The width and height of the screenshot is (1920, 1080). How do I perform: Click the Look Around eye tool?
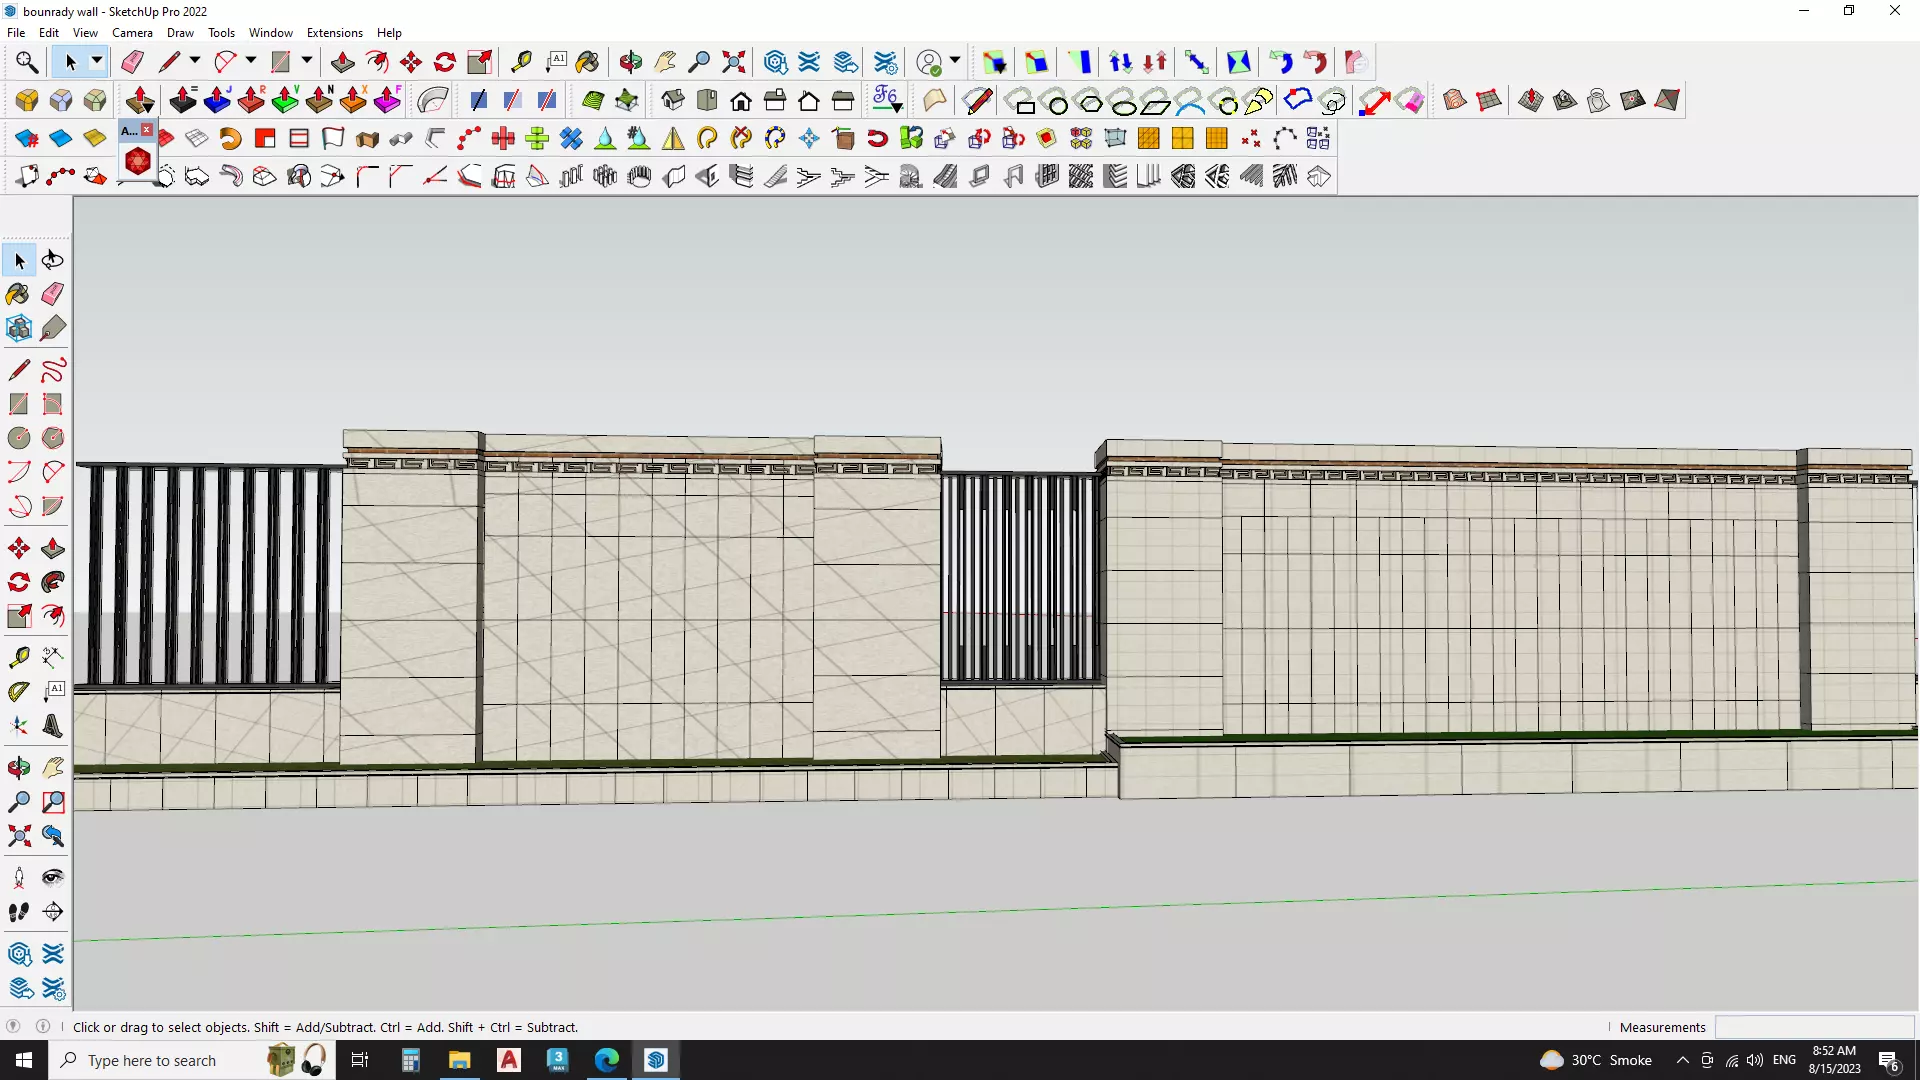[x=53, y=878]
